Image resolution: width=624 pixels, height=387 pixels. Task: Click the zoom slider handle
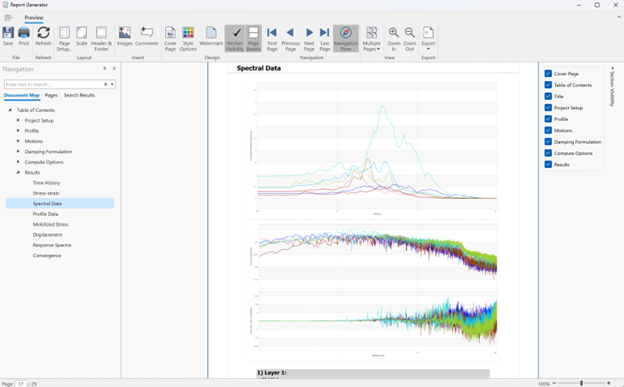pos(581,383)
